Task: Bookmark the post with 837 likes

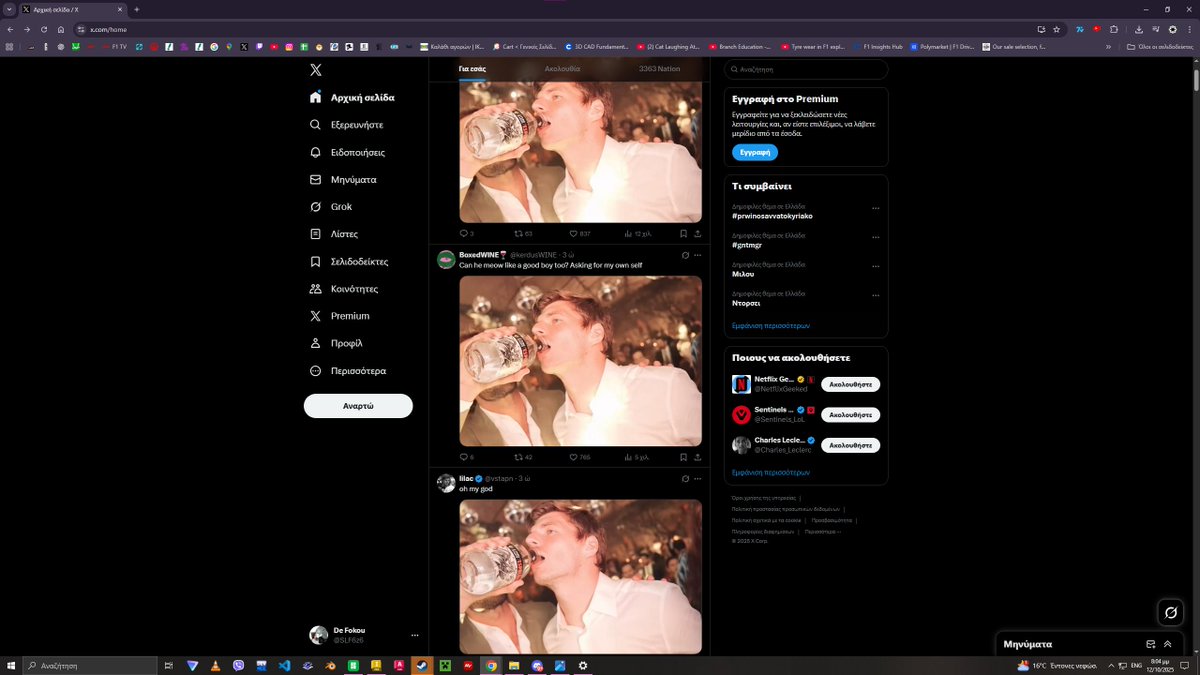Action: pos(683,233)
